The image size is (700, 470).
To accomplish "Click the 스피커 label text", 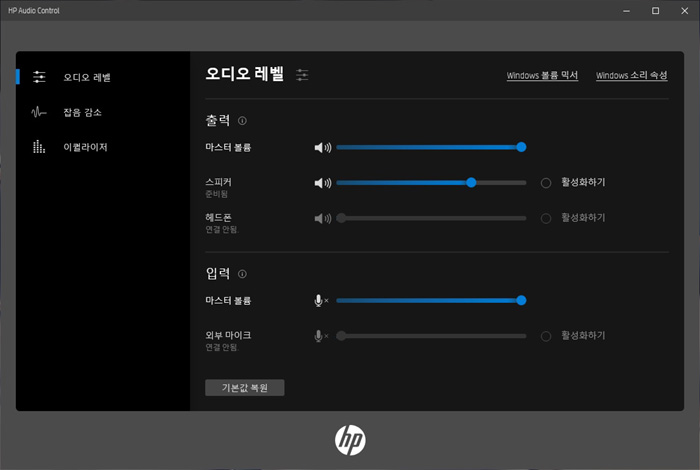I will [218, 182].
